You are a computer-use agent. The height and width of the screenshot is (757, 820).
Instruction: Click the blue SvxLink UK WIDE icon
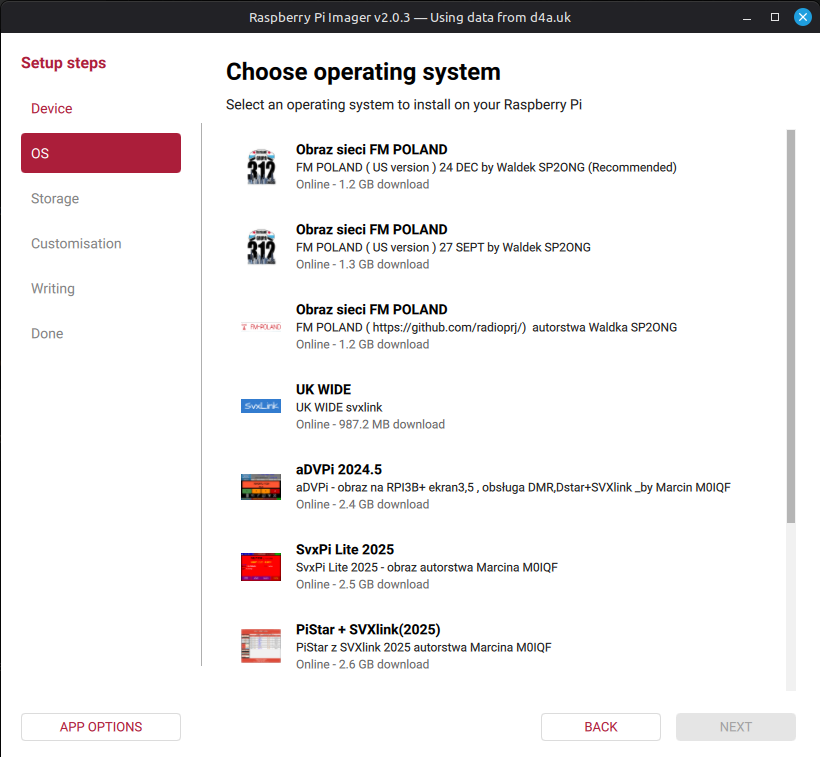[261, 406]
